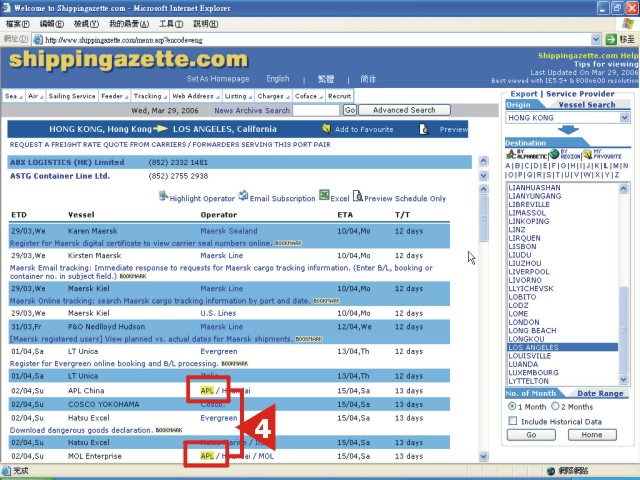
Task: Switch to the Vessel Search tab
Action: click(x=587, y=105)
